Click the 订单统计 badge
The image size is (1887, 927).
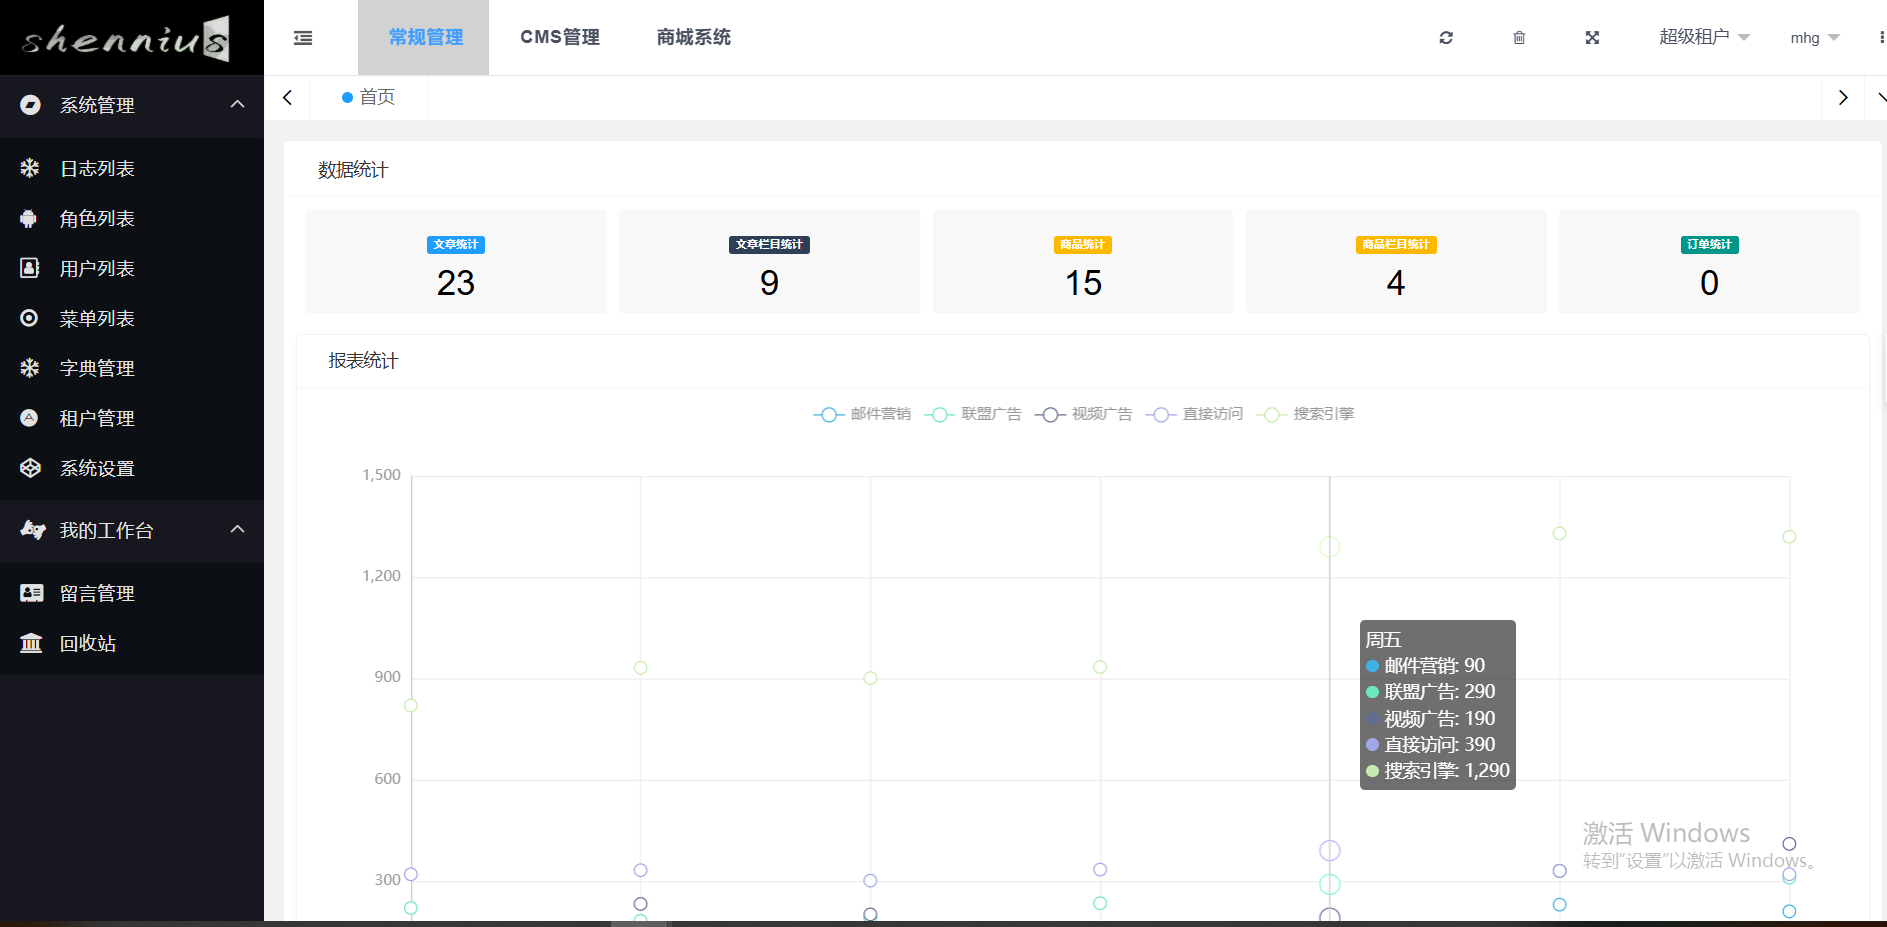(1710, 245)
